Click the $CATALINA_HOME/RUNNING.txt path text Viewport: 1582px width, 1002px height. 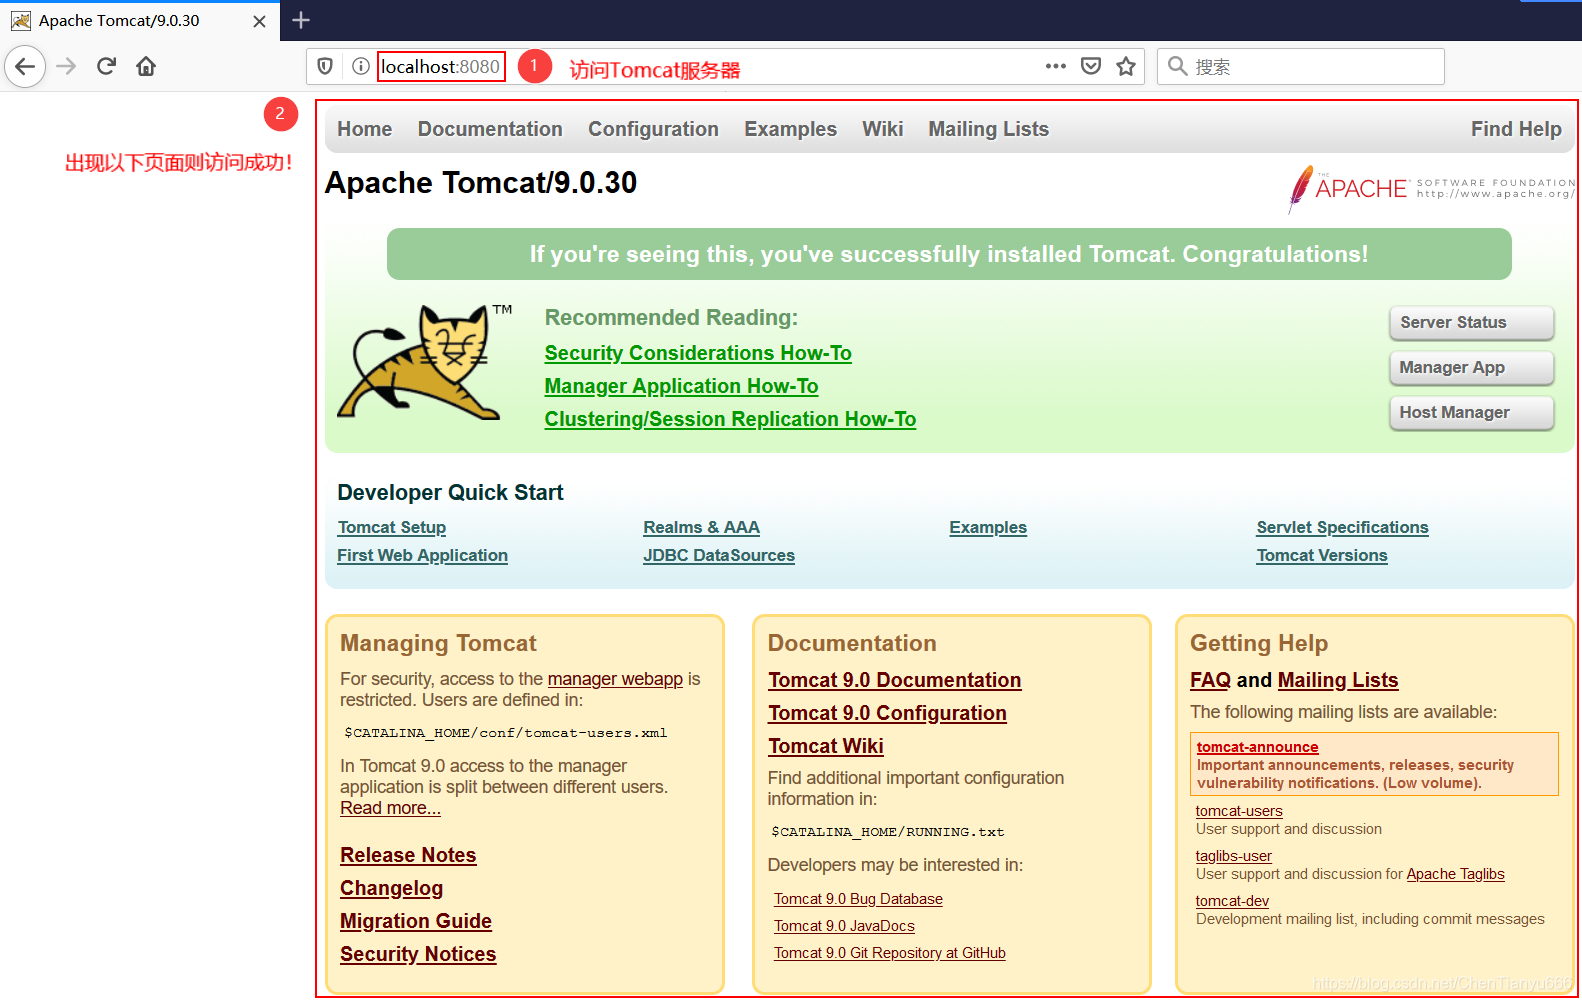(888, 832)
